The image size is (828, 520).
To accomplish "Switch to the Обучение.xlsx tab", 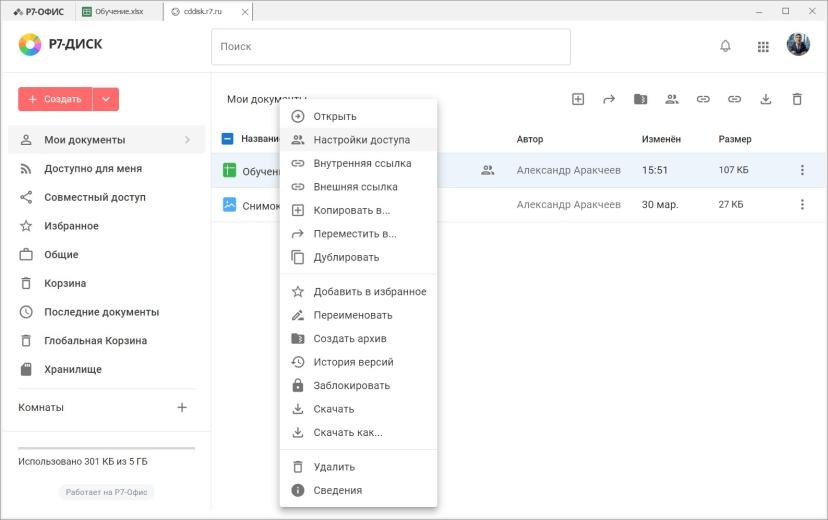I will [x=119, y=11].
